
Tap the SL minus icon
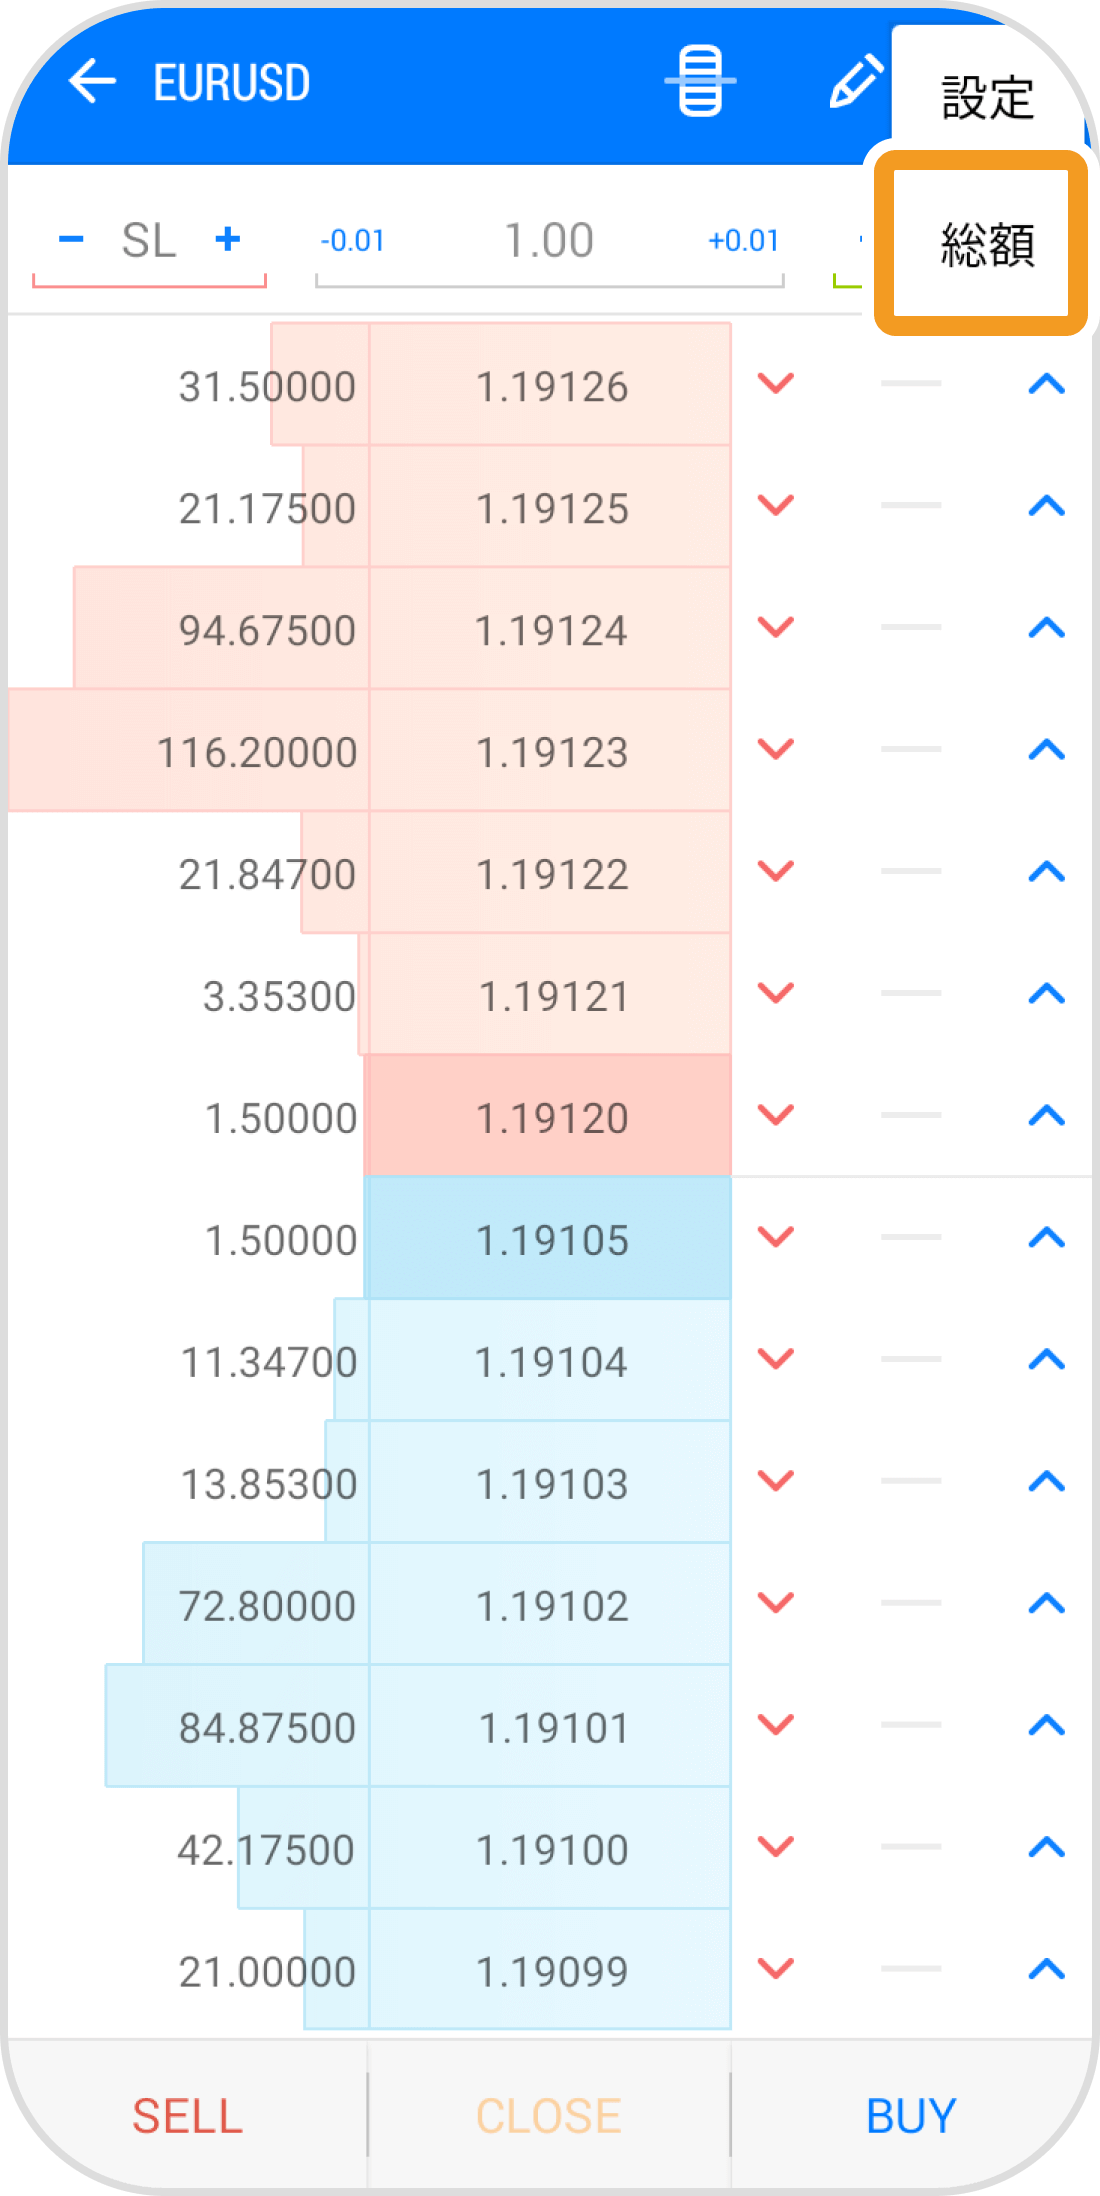(x=71, y=240)
